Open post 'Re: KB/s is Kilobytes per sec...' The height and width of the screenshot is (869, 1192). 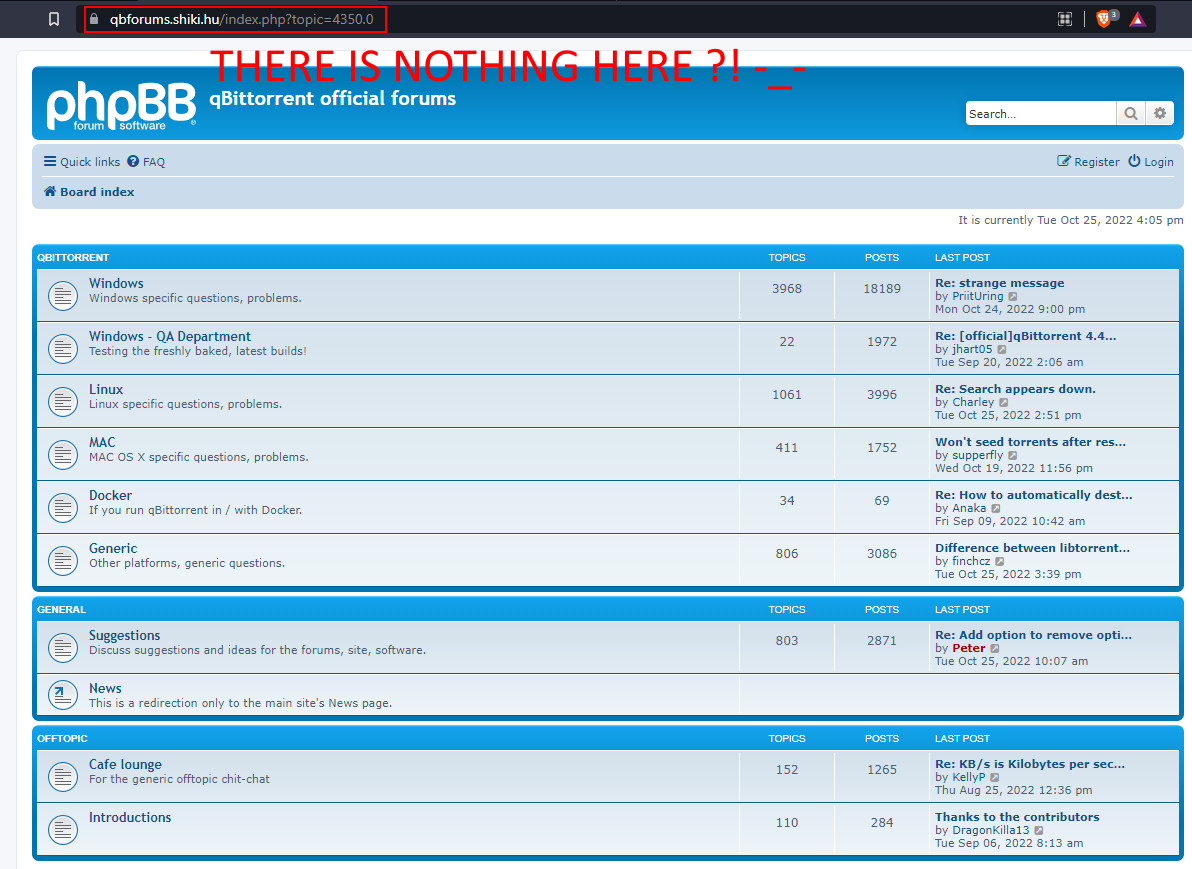click(1030, 764)
